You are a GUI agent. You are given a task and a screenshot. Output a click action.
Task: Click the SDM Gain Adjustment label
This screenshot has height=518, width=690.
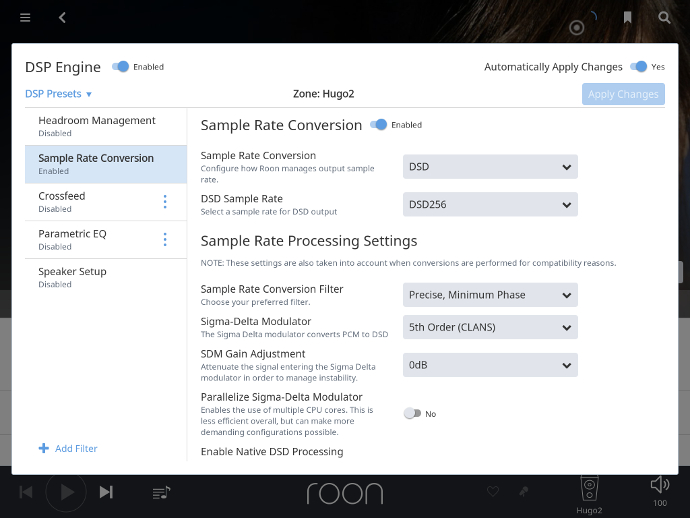coord(253,354)
